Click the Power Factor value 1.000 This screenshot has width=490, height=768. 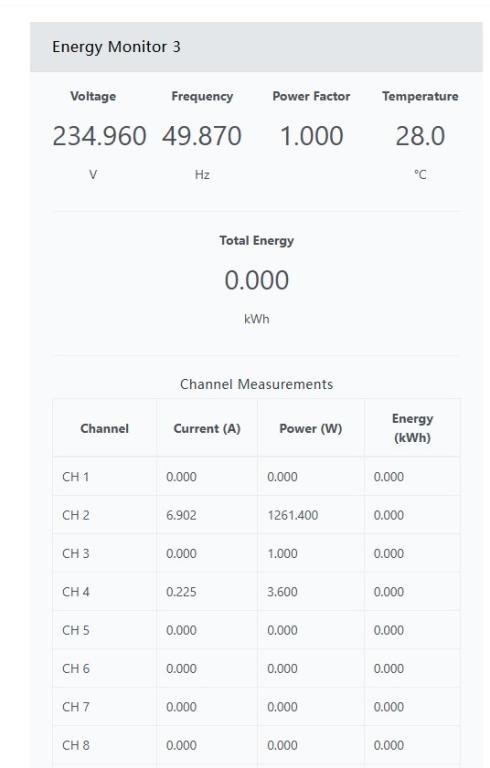(311, 136)
